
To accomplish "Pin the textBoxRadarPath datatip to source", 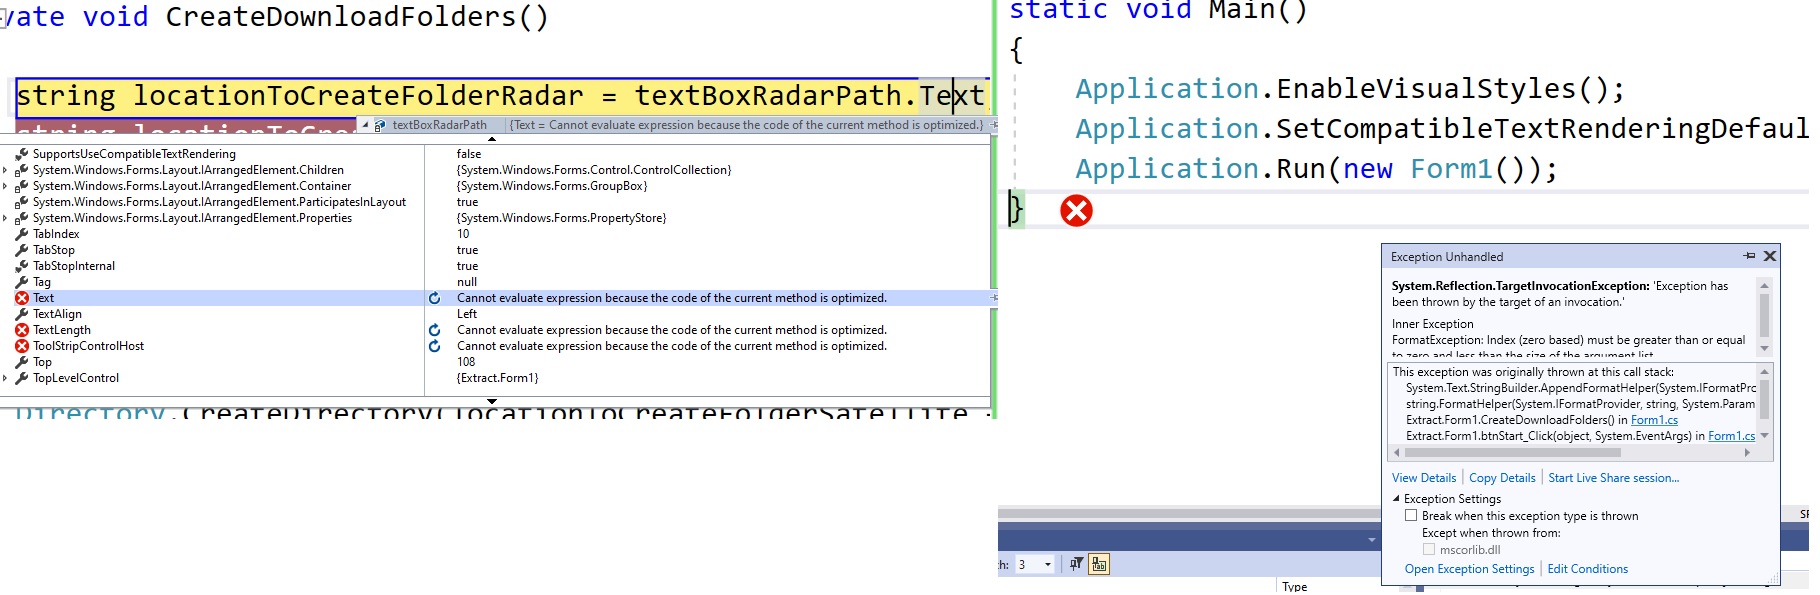I will tap(993, 125).
